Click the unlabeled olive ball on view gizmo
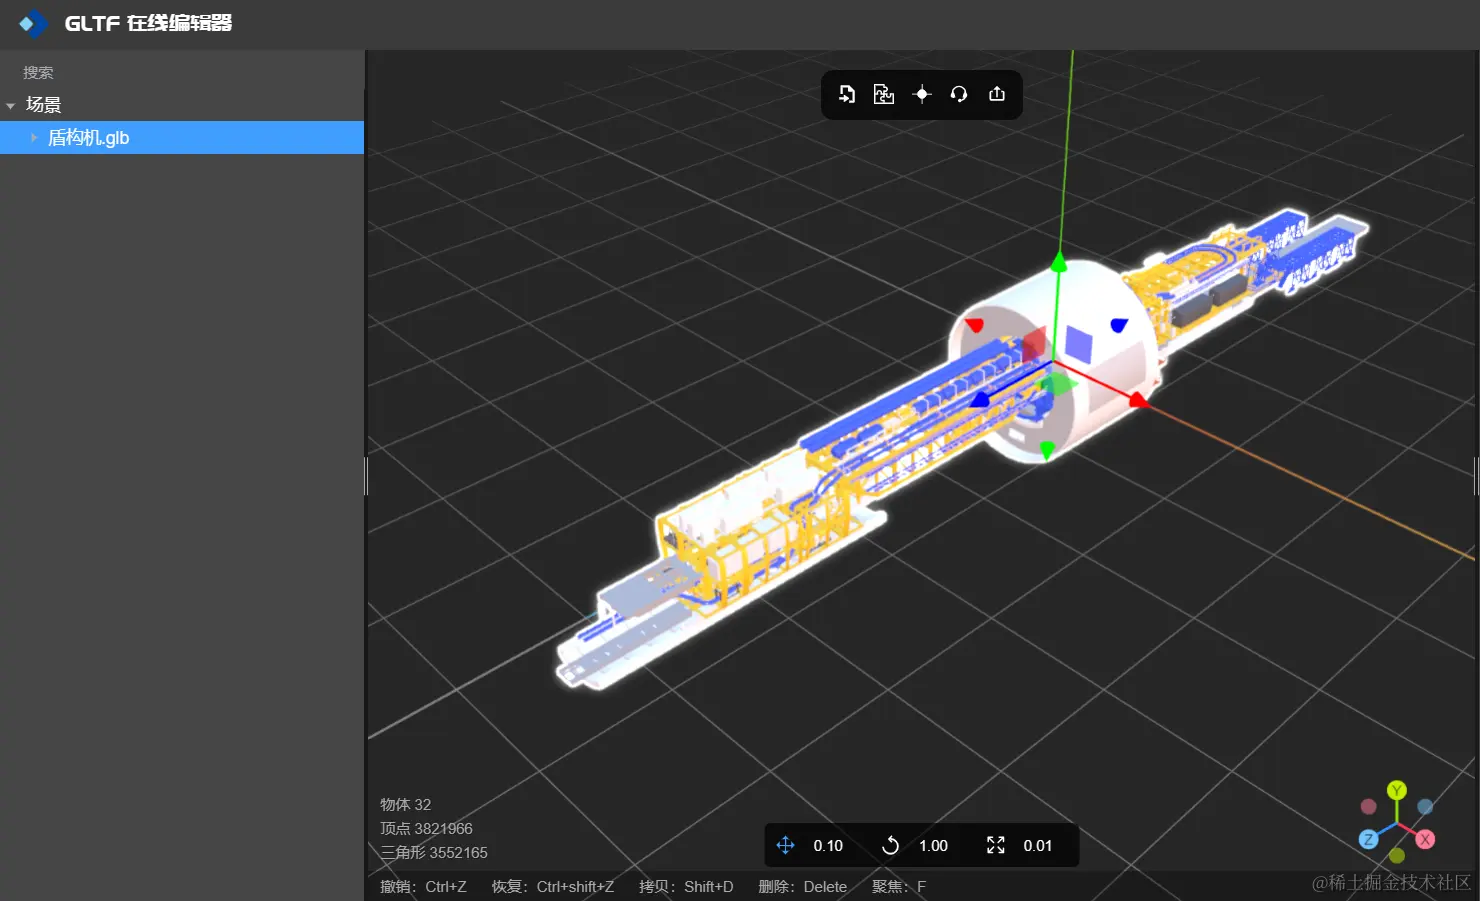 click(x=1397, y=856)
